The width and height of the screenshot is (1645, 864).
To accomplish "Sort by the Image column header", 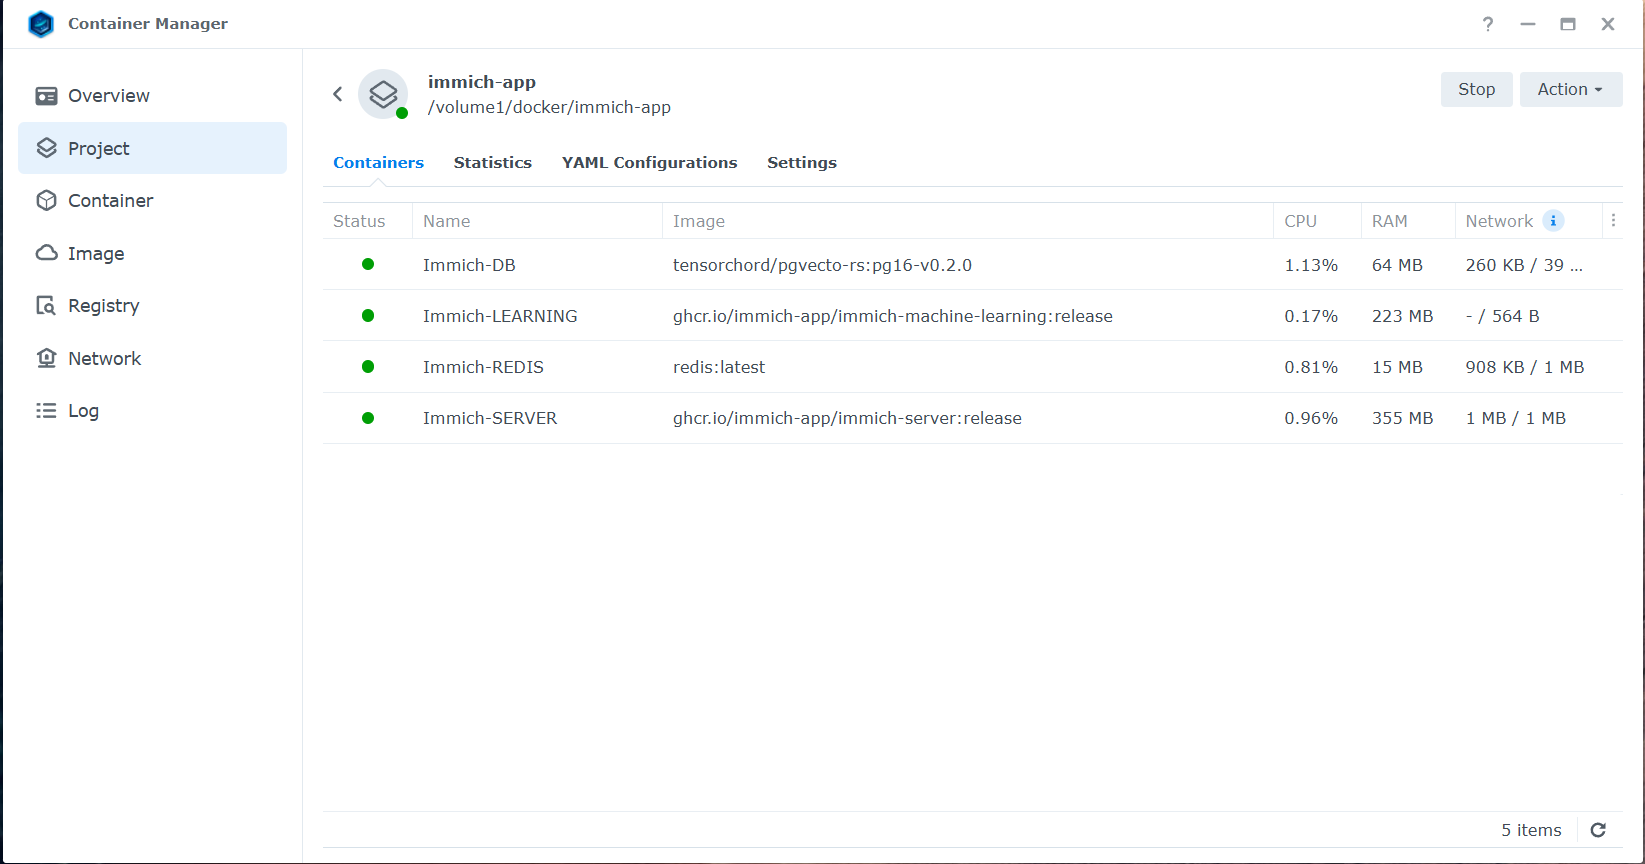I will pyautogui.click(x=968, y=221).
